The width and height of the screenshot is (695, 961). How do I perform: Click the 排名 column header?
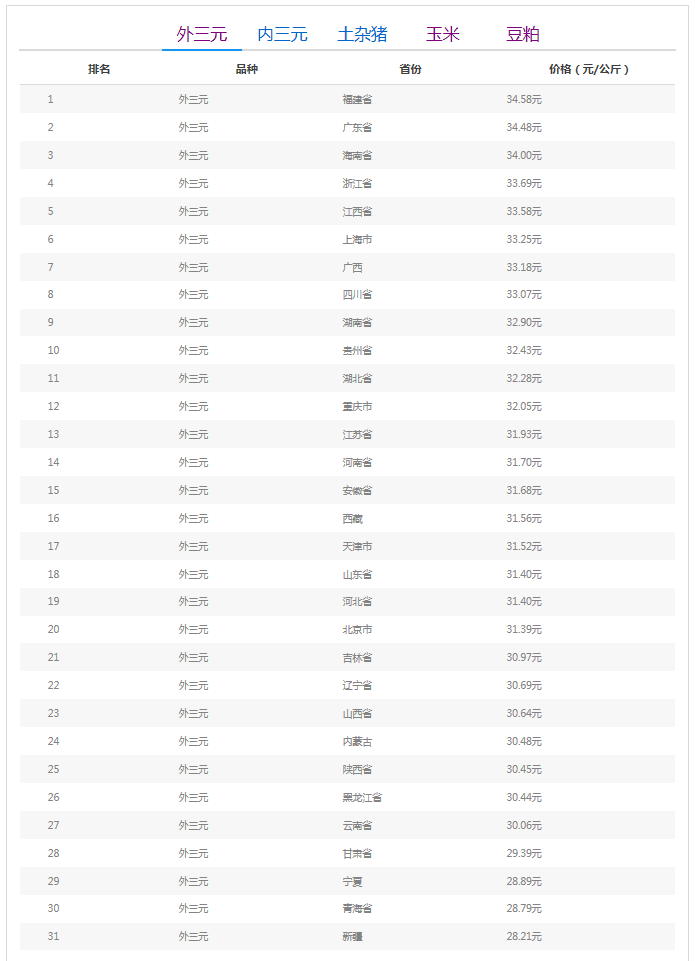[99, 69]
